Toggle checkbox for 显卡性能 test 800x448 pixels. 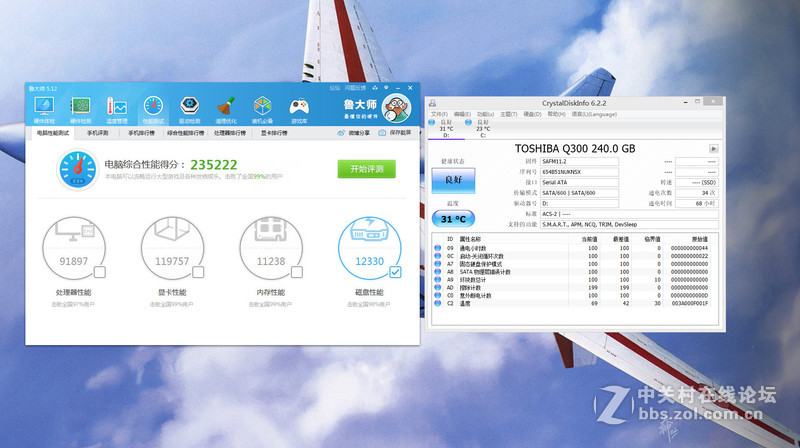pyautogui.click(x=198, y=272)
